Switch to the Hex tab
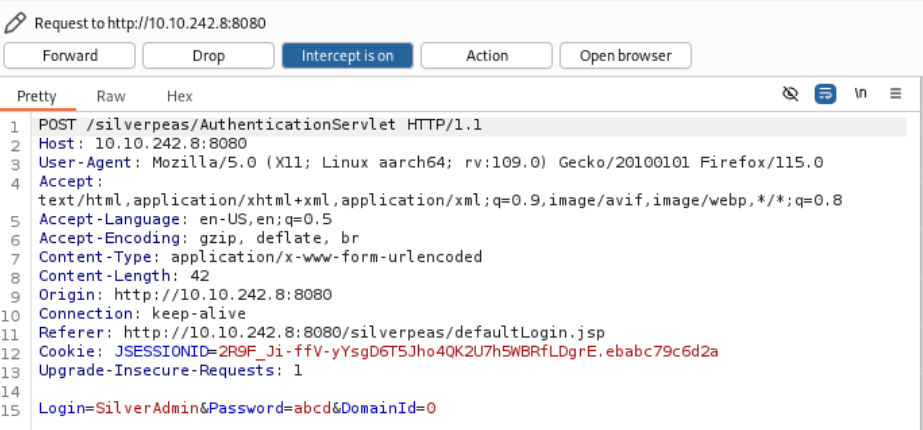This screenshot has height=430, width=923. tap(180, 96)
